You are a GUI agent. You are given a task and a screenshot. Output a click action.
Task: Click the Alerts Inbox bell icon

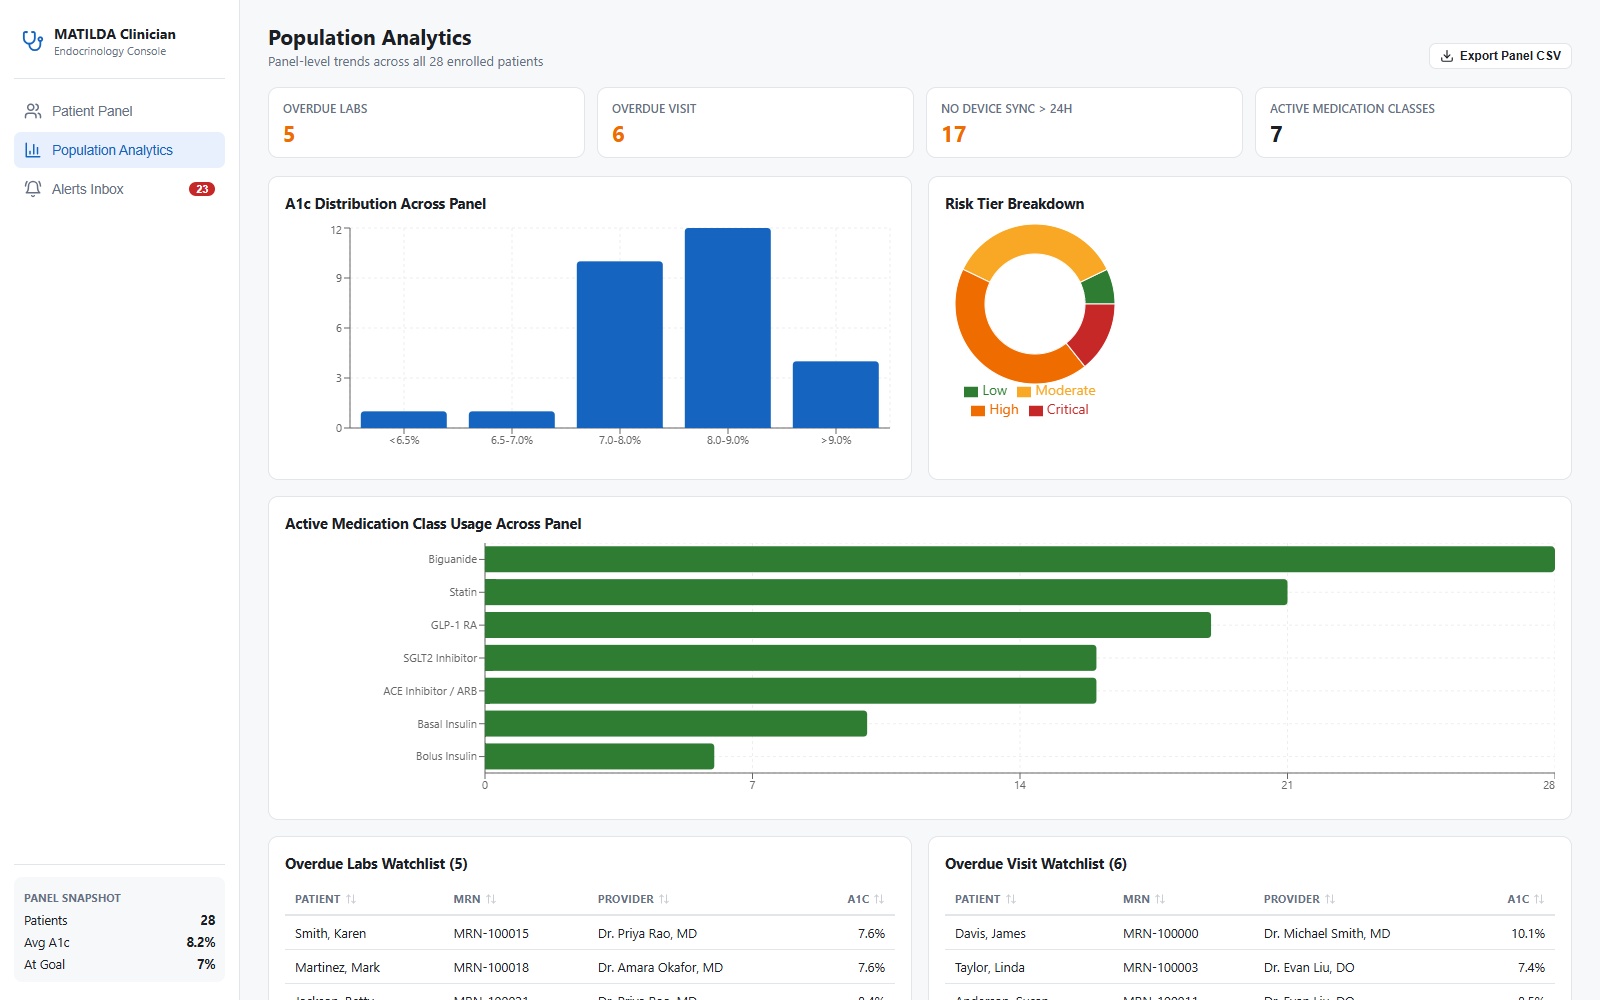click(x=33, y=189)
